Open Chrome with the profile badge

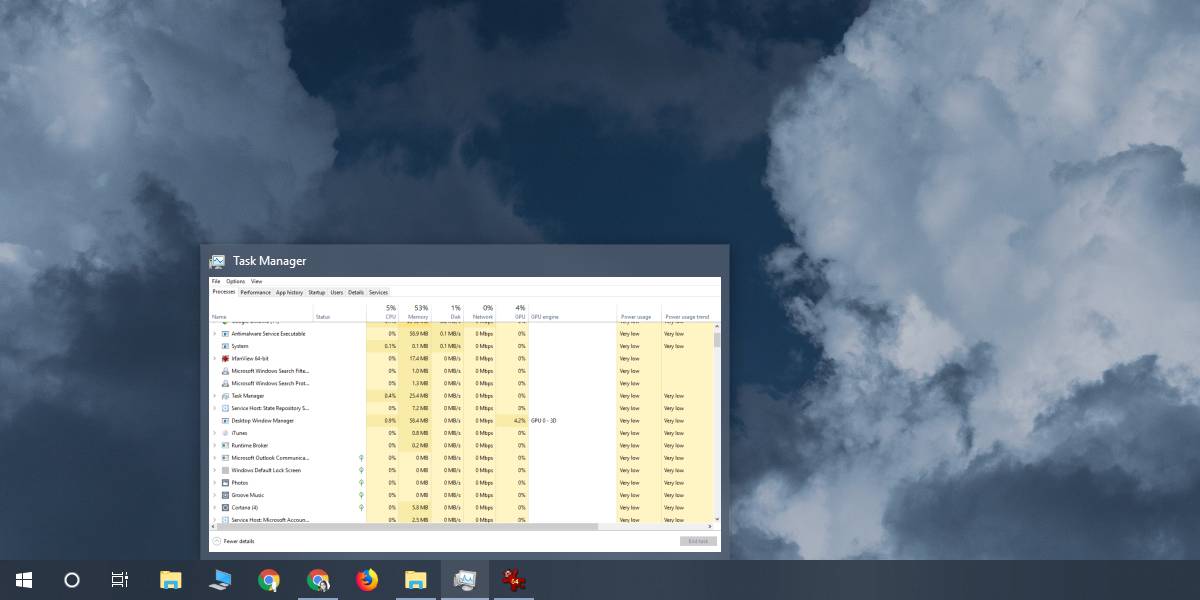pos(318,580)
